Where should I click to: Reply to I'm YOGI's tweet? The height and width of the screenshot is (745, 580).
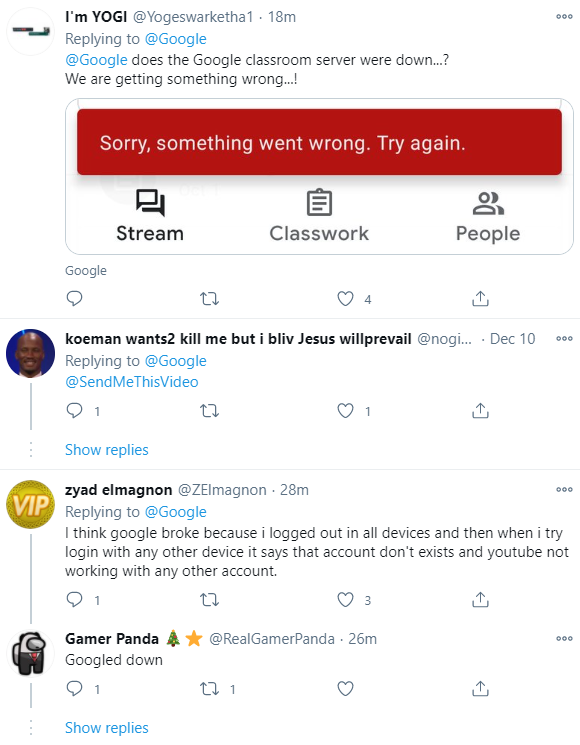coord(74,299)
